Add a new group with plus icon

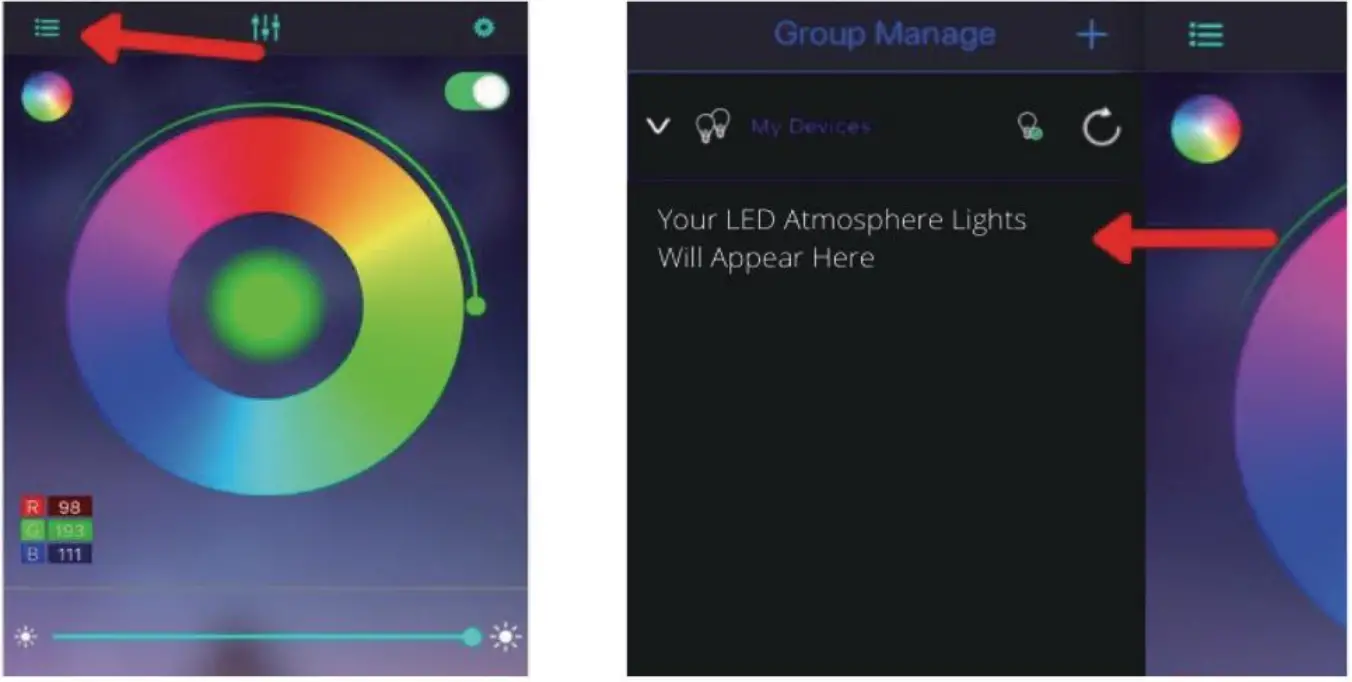pos(1092,35)
